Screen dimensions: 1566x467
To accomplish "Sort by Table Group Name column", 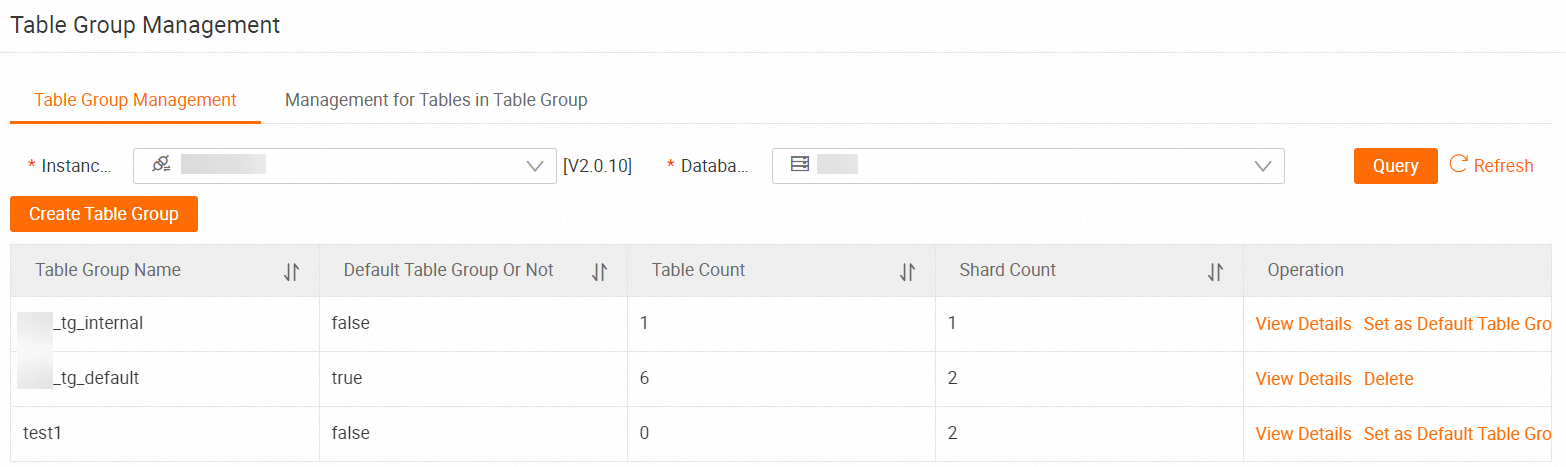I will pyautogui.click(x=291, y=271).
